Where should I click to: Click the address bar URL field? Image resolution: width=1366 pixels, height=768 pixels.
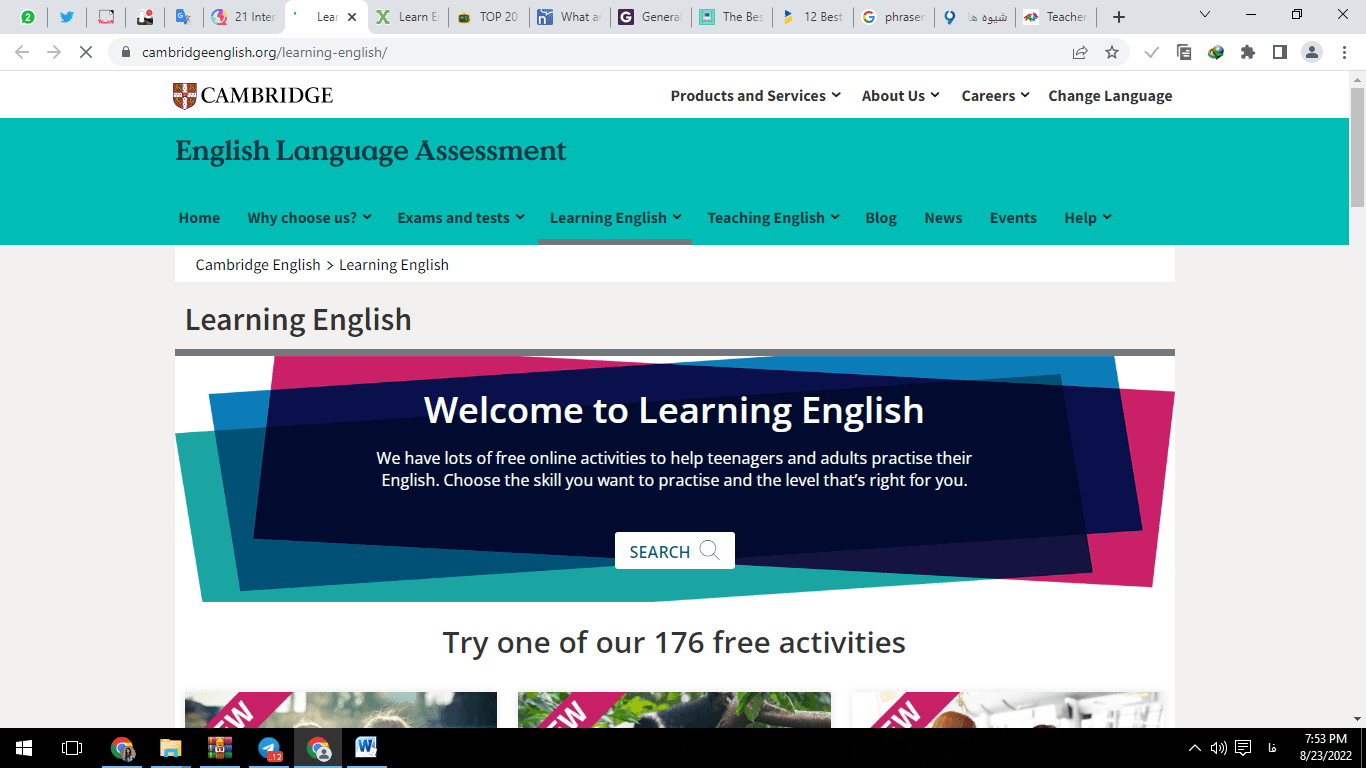point(600,52)
